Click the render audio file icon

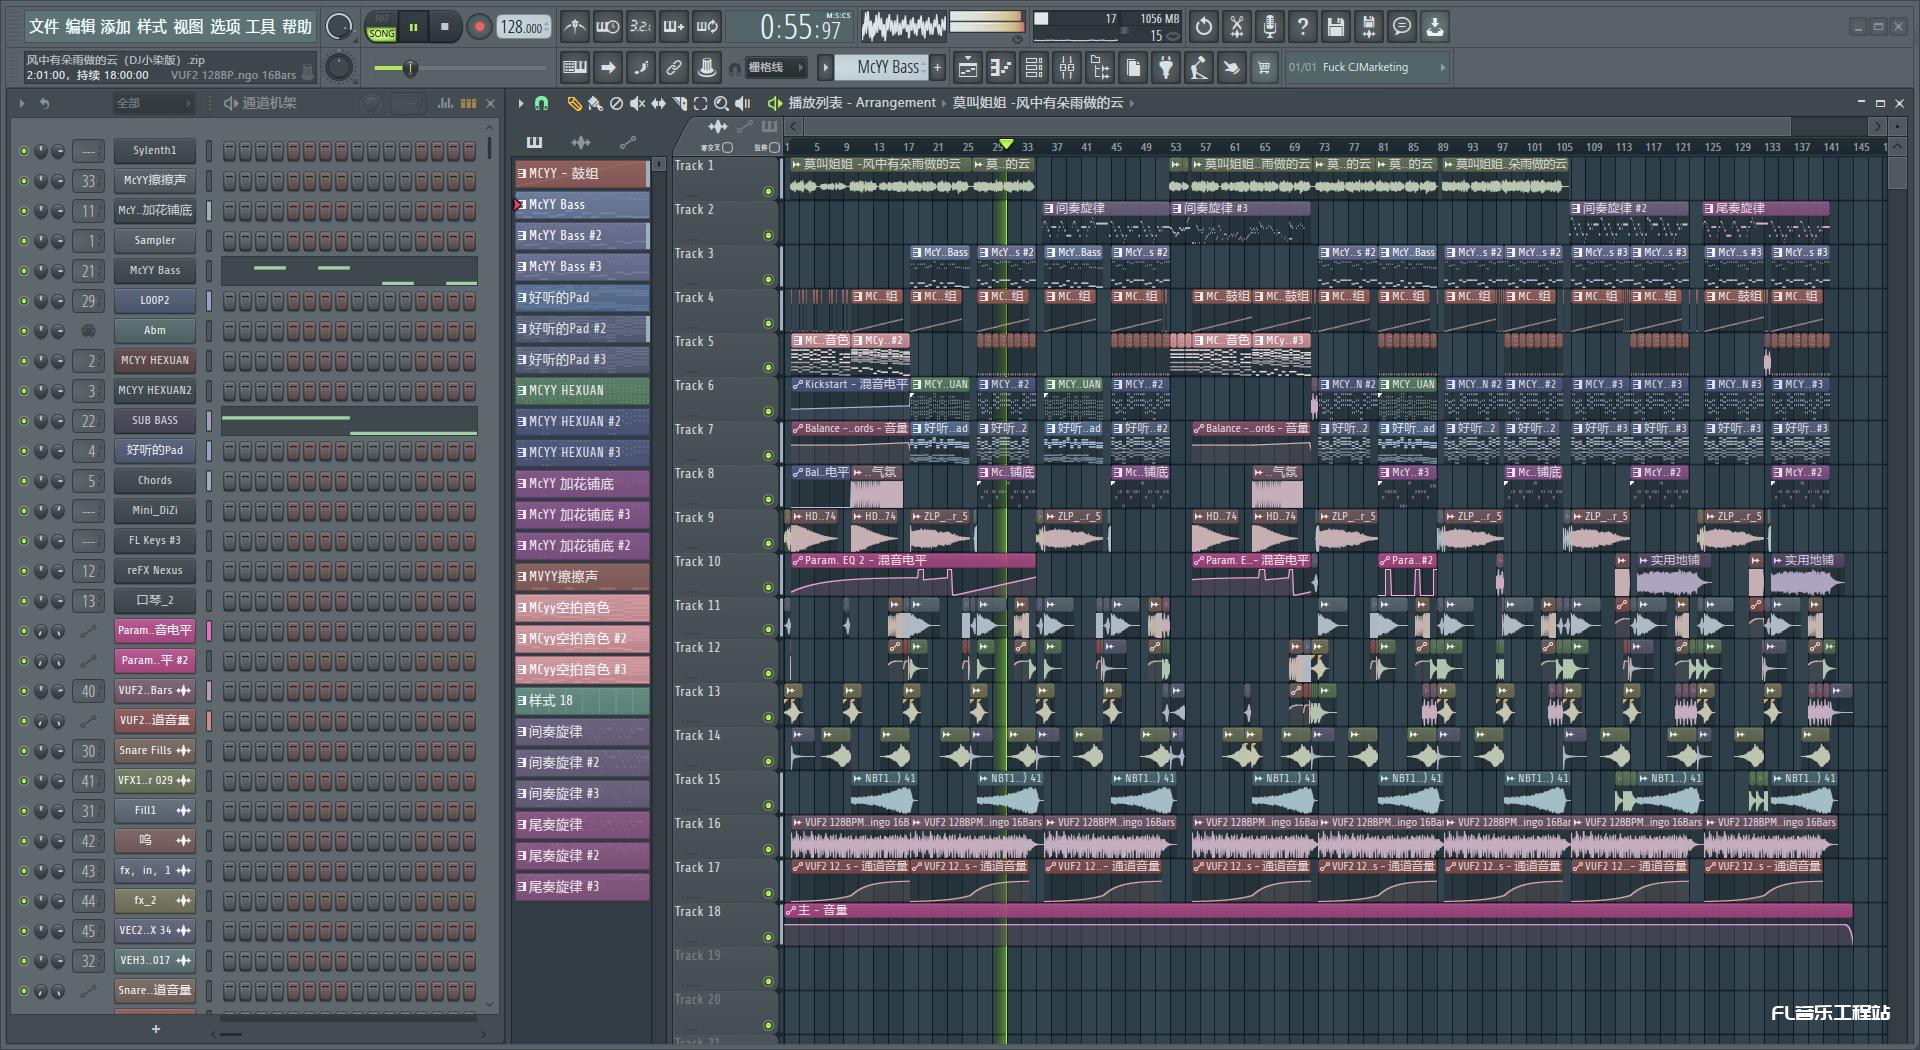[x=1369, y=27]
